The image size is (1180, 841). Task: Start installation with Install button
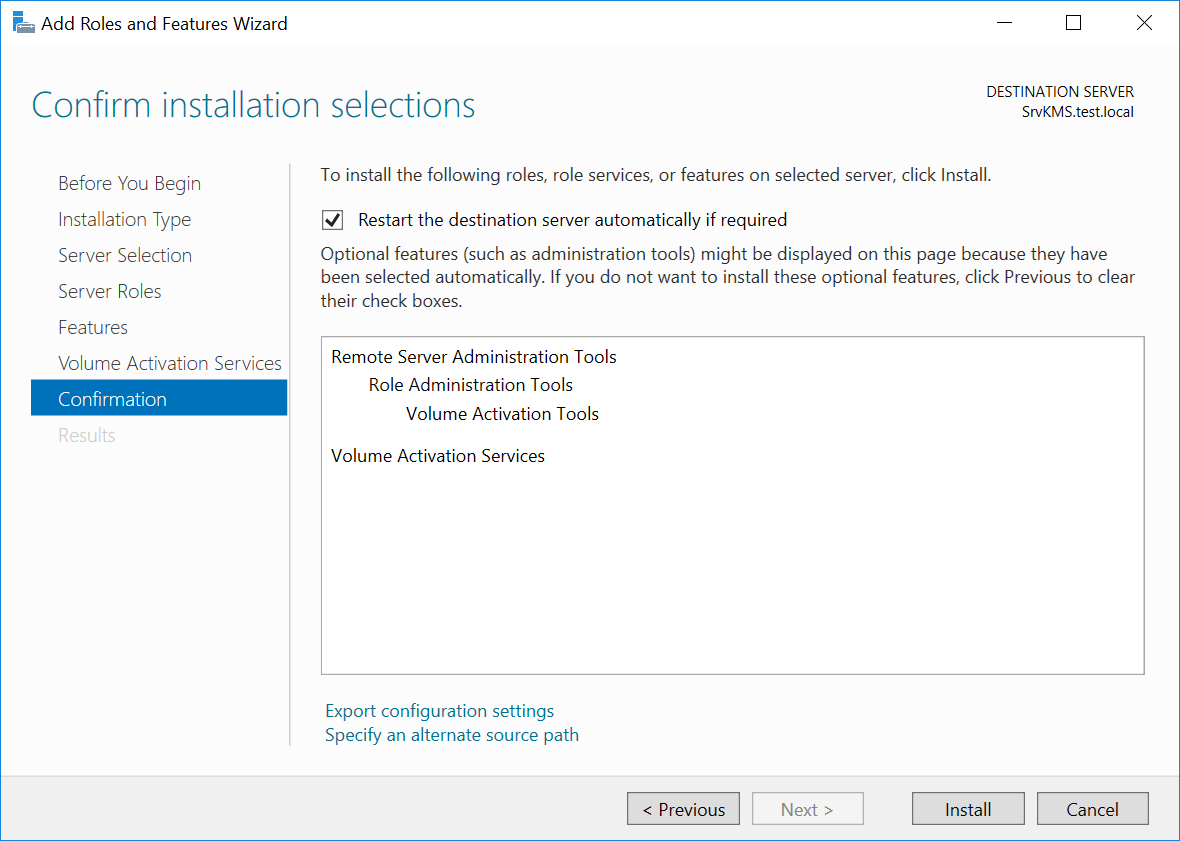coord(968,809)
